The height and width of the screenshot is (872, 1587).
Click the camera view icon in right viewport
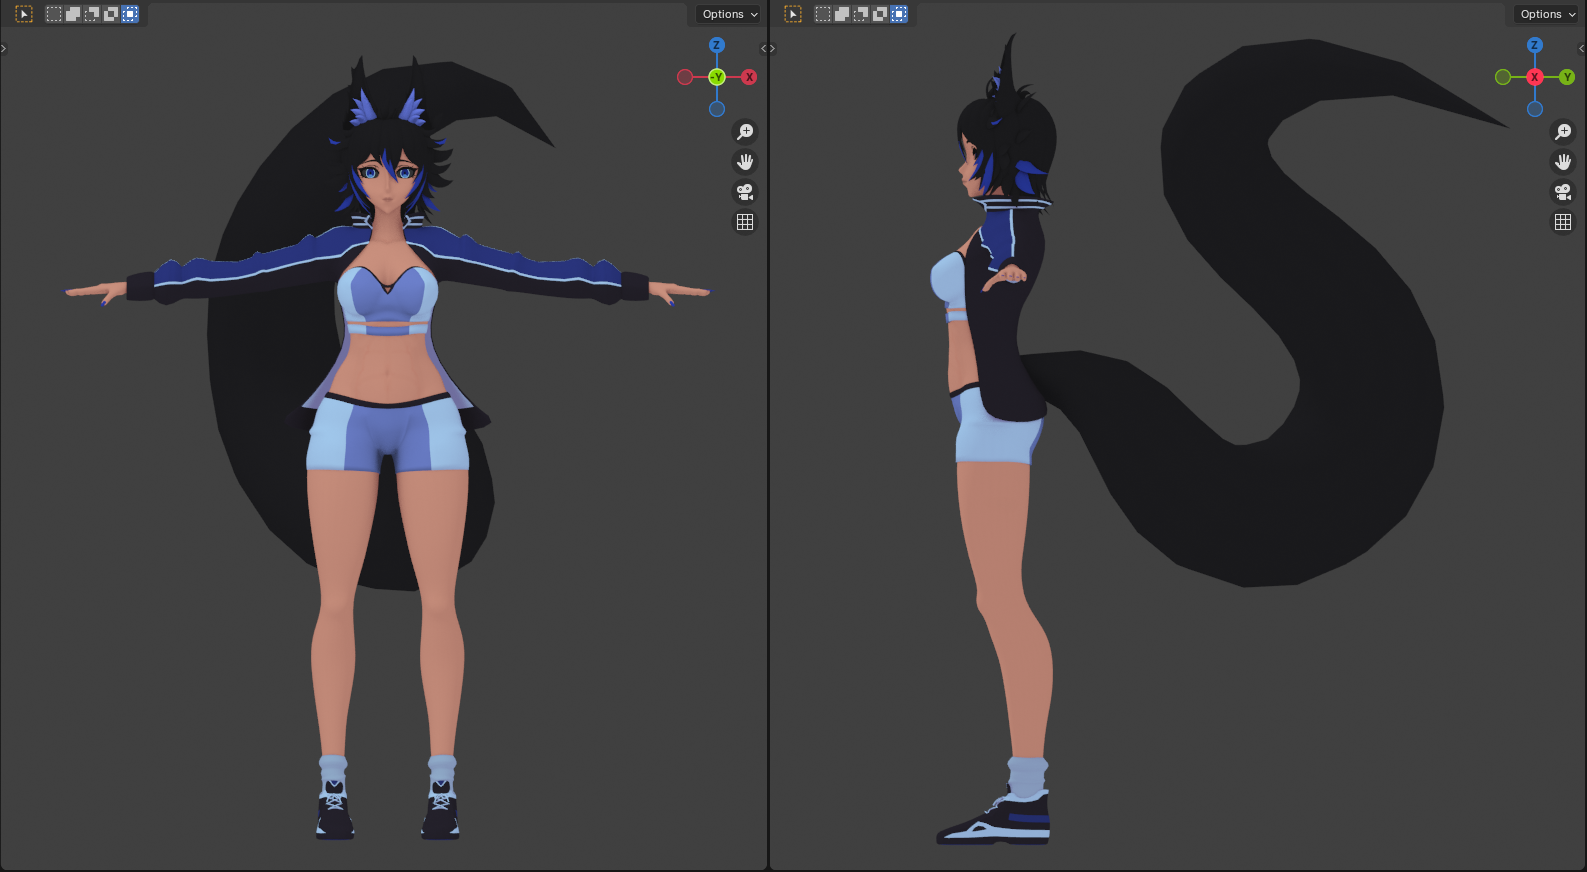click(1563, 192)
